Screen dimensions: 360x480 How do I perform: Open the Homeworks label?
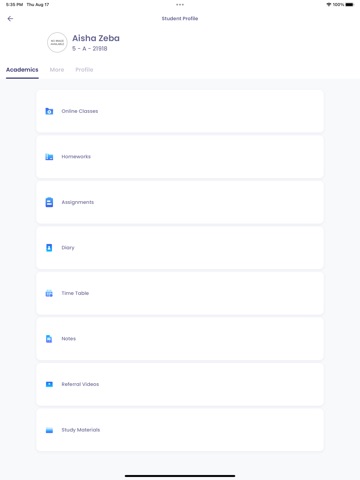point(76,157)
